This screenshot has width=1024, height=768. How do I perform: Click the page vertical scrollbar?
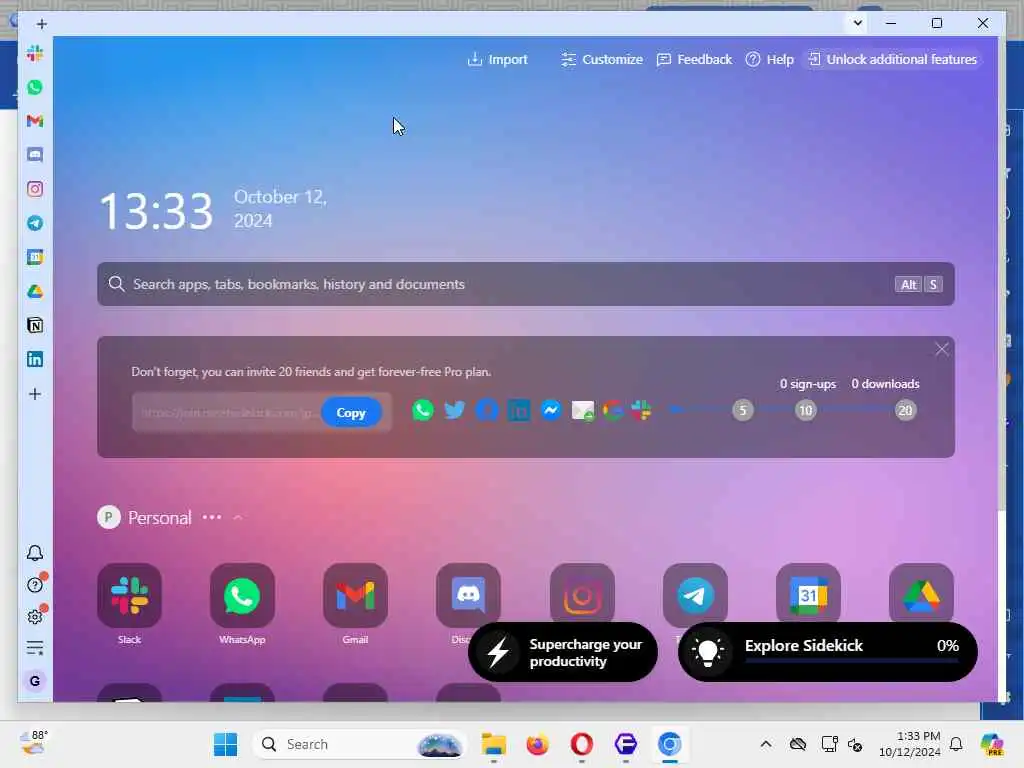1002,274
